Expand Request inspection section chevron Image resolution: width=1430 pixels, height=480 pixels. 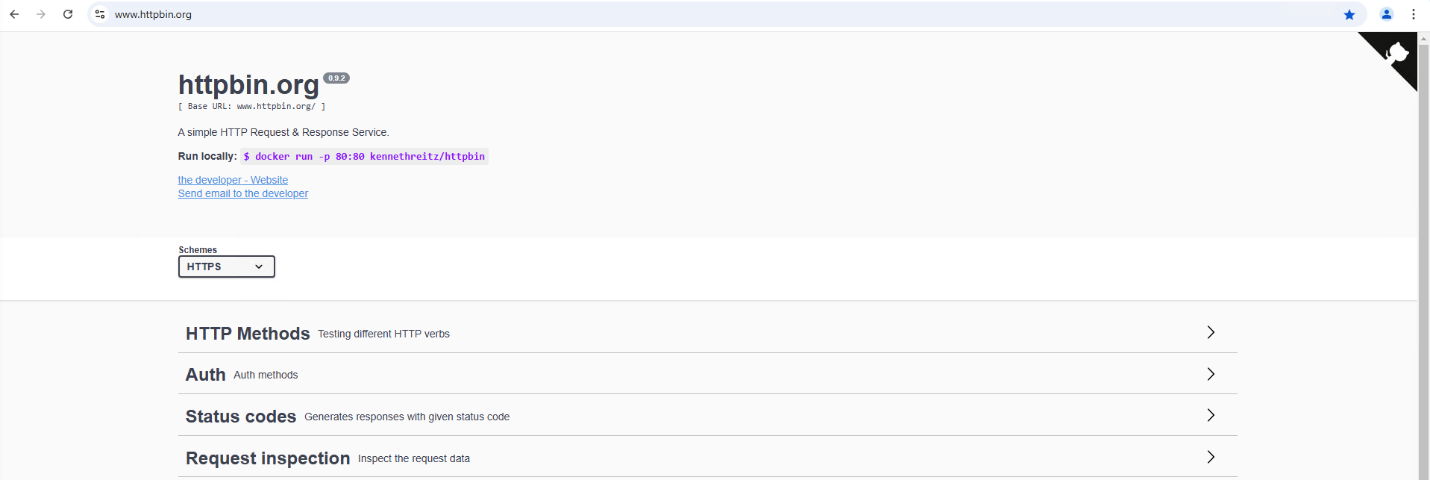click(x=1210, y=457)
